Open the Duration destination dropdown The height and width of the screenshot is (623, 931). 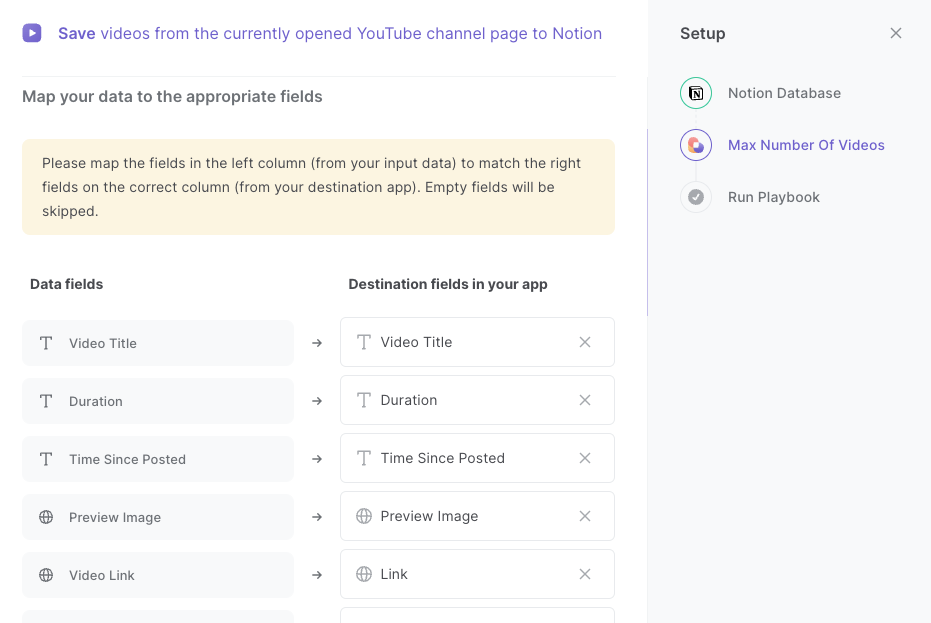point(477,400)
